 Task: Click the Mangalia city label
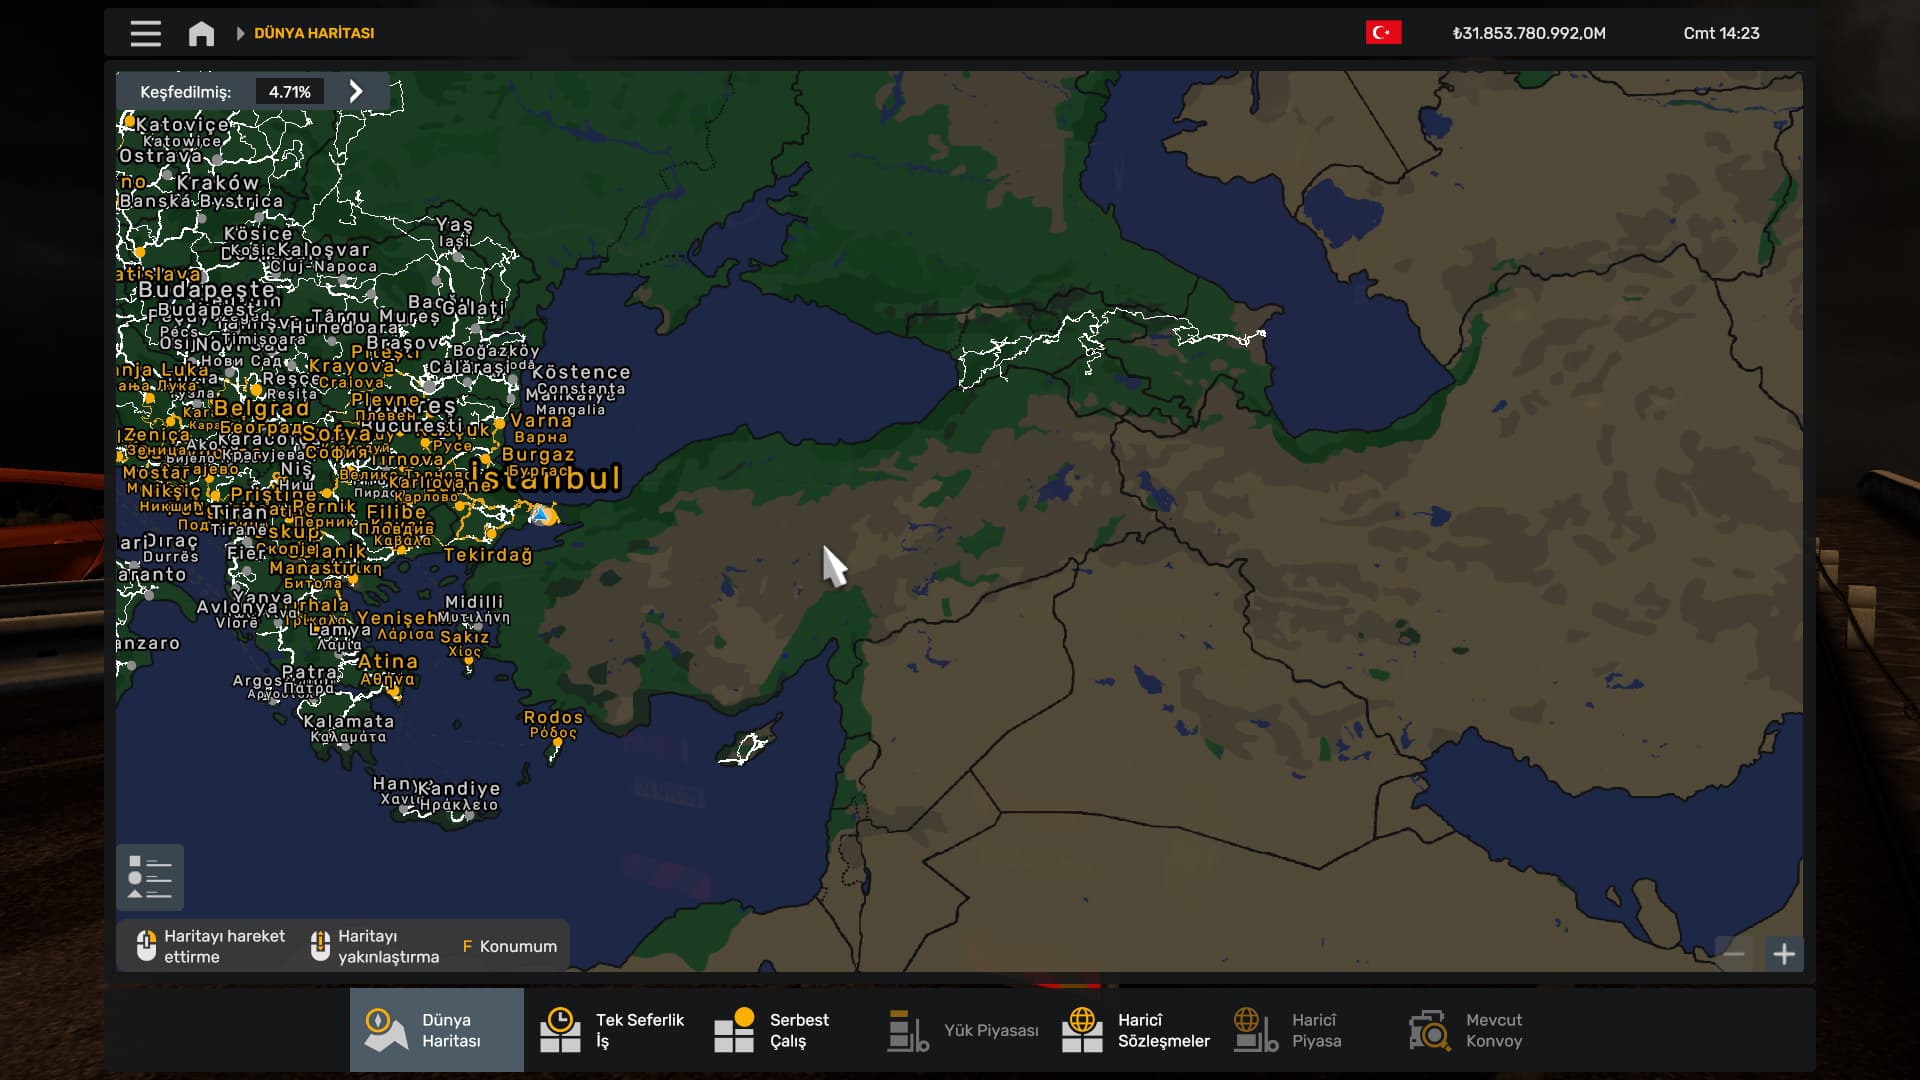(x=570, y=409)
